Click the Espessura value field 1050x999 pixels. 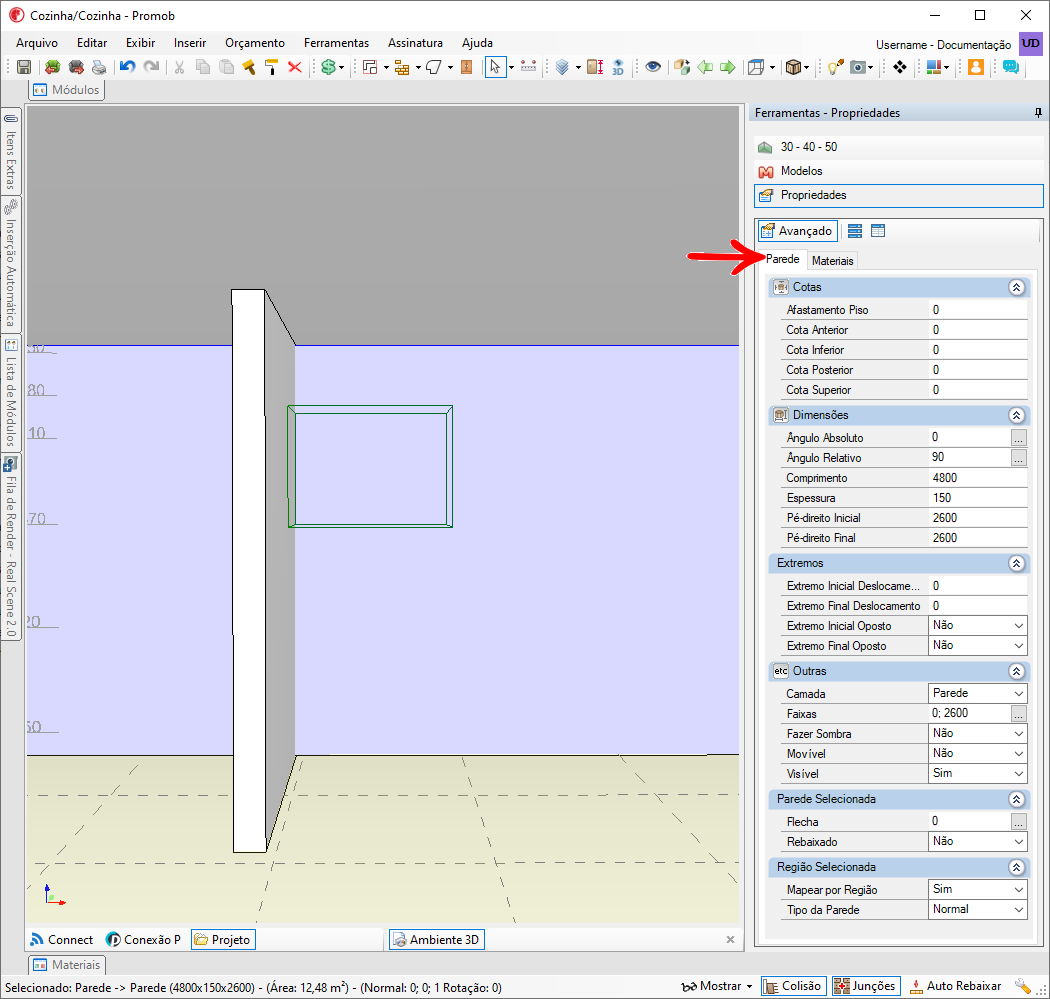coord(978,497)
